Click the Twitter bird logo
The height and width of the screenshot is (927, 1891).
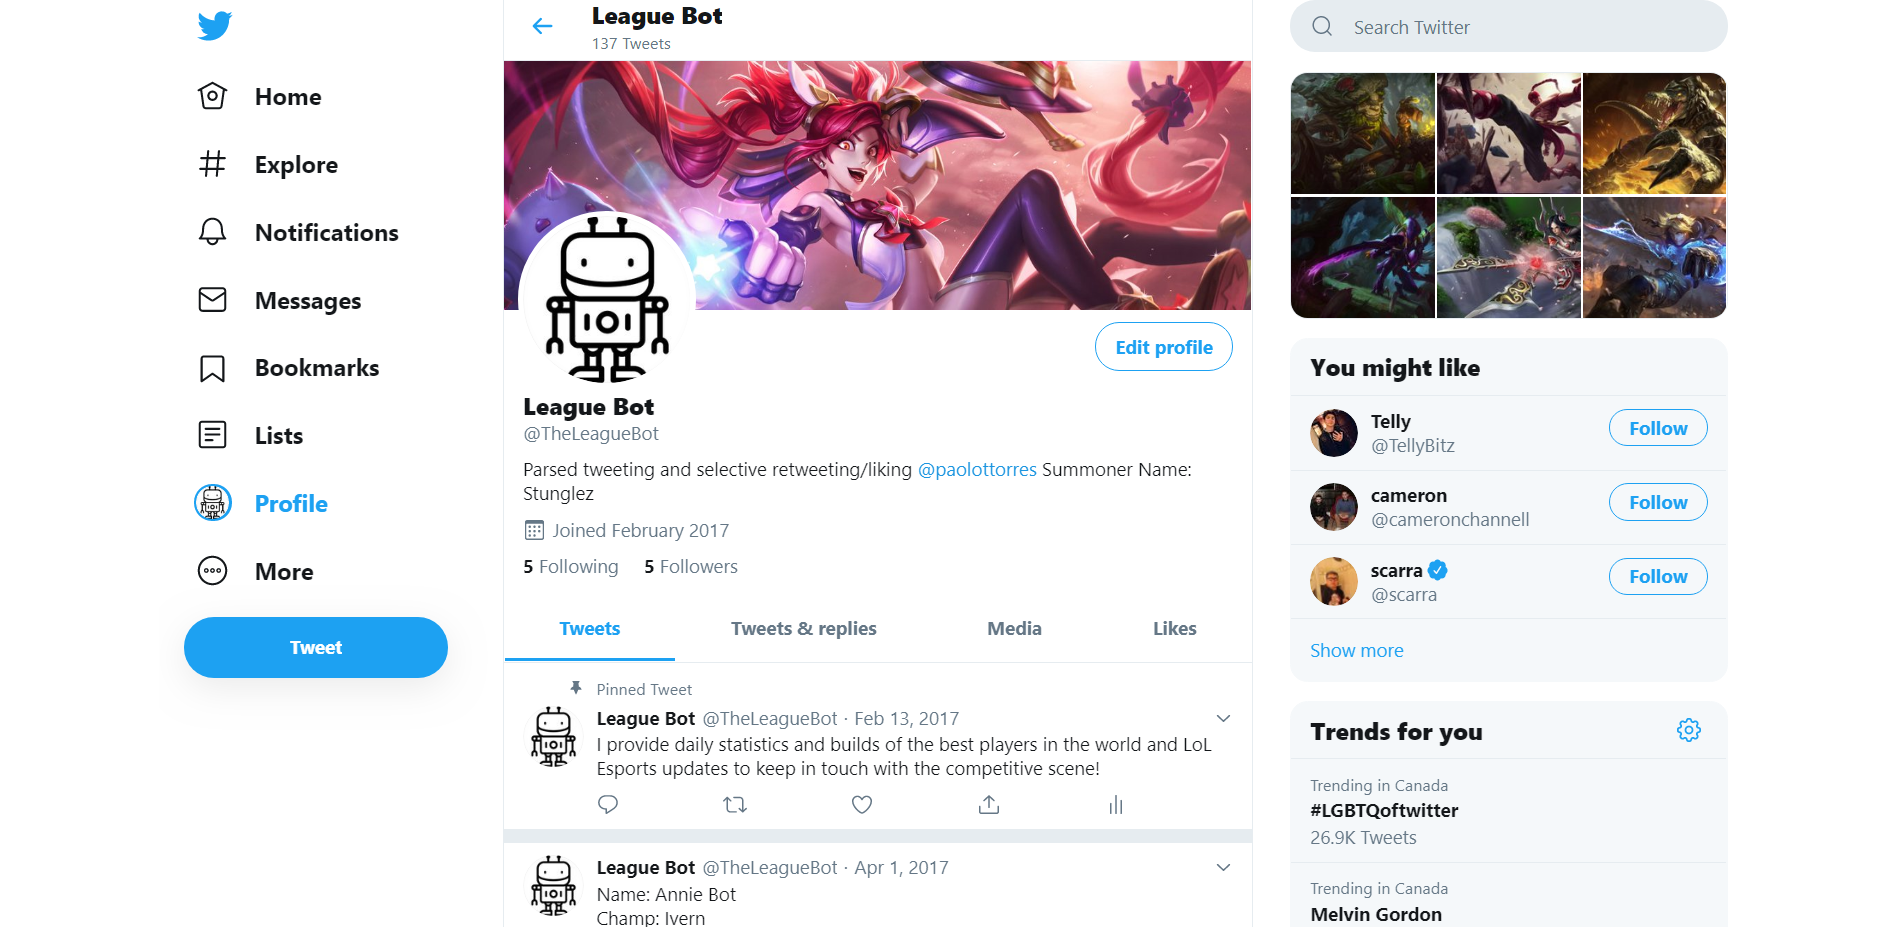click(x=214, y=25)
